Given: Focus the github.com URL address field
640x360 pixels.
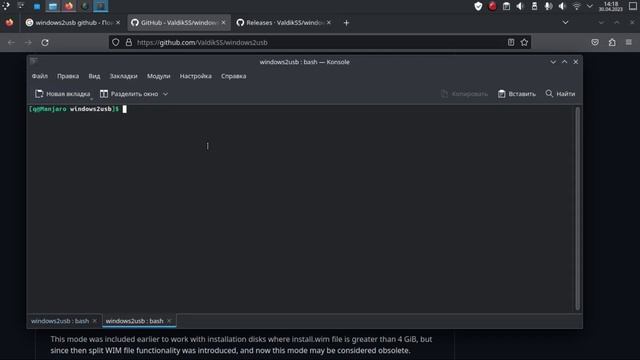Looking at the screenshot, I should click(x=320, y=42).
